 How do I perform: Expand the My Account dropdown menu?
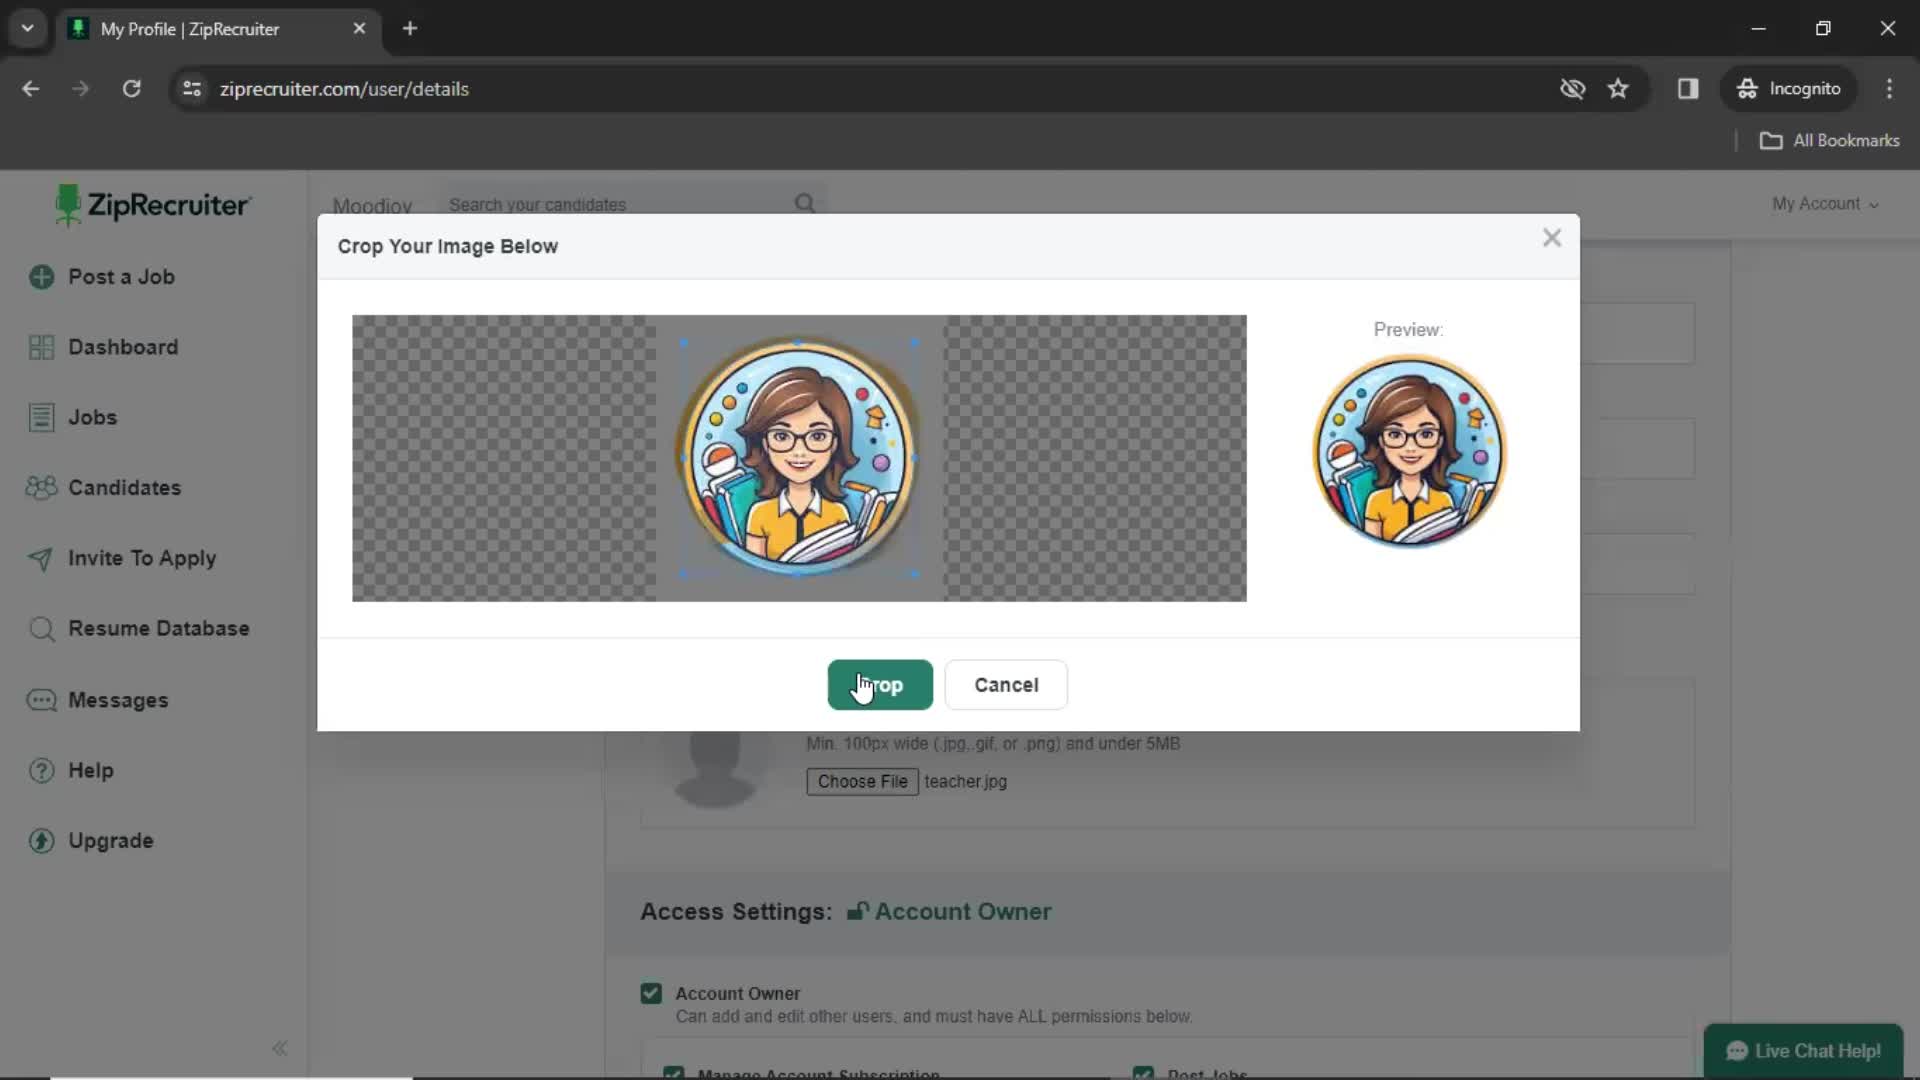tap(1824, 203)
